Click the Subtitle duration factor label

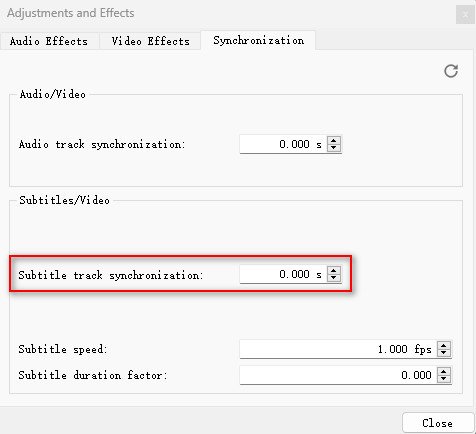click(93, 375)
